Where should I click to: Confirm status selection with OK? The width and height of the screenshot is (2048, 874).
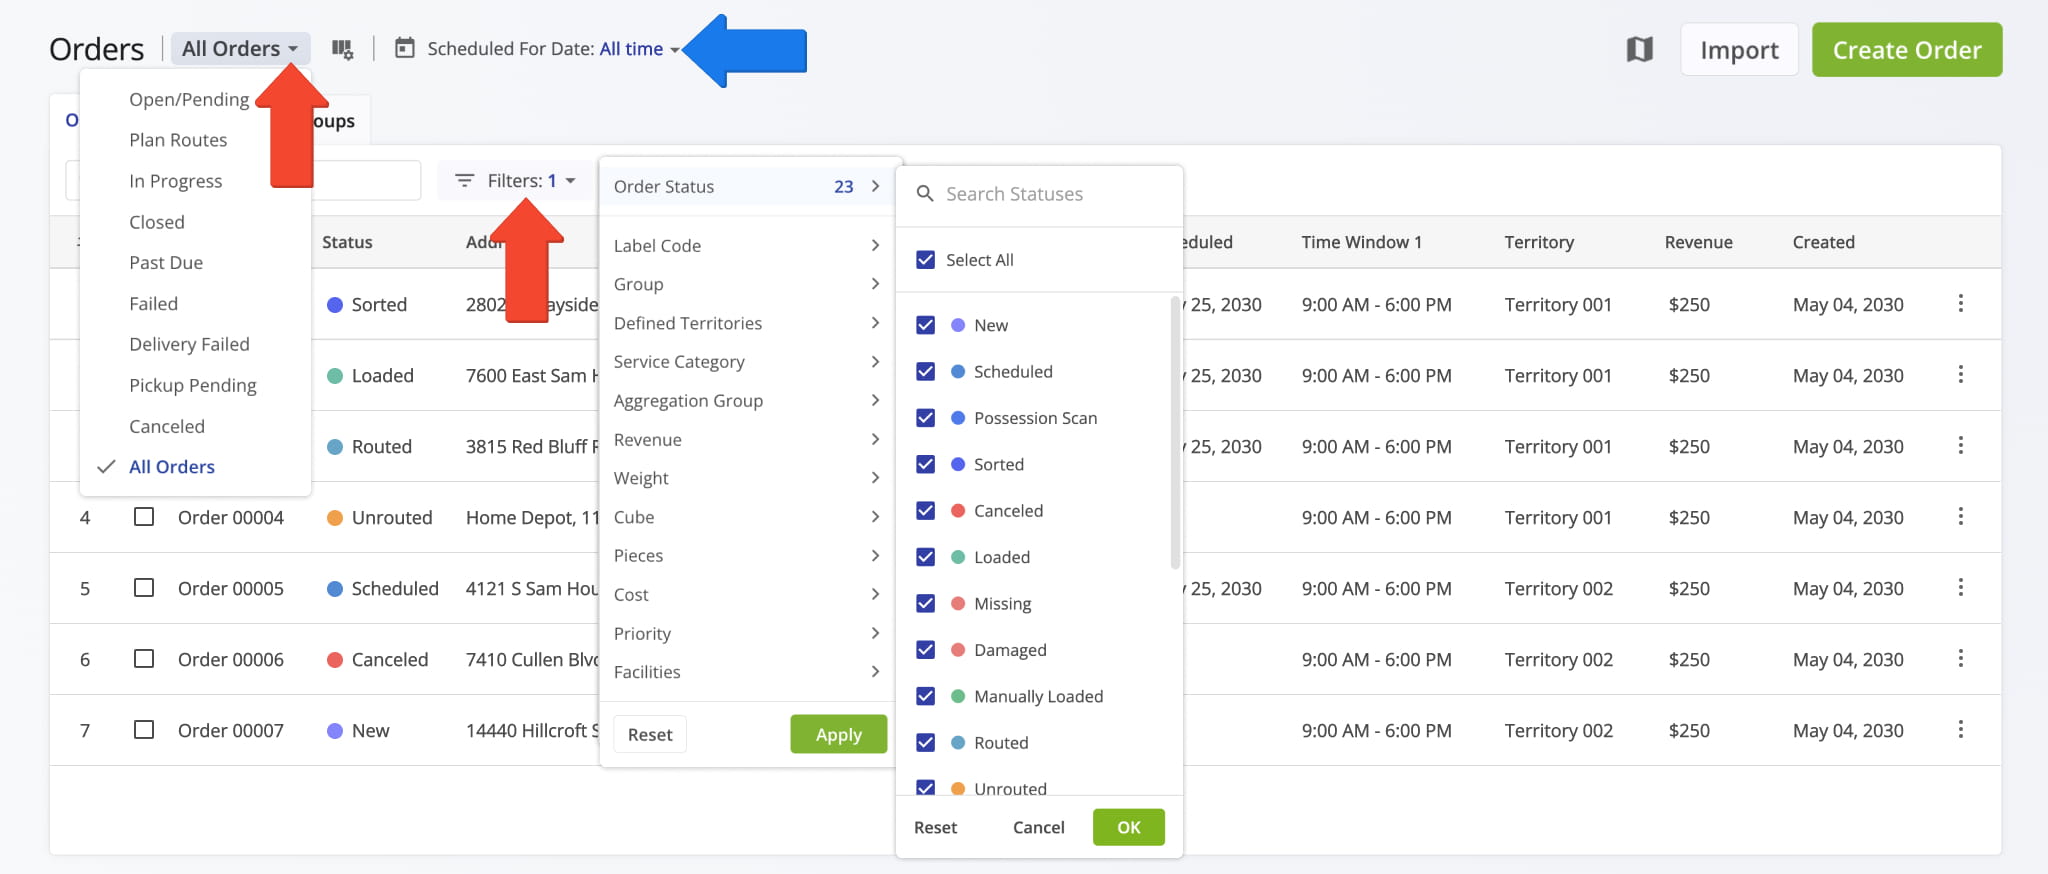pos(1128,827)
